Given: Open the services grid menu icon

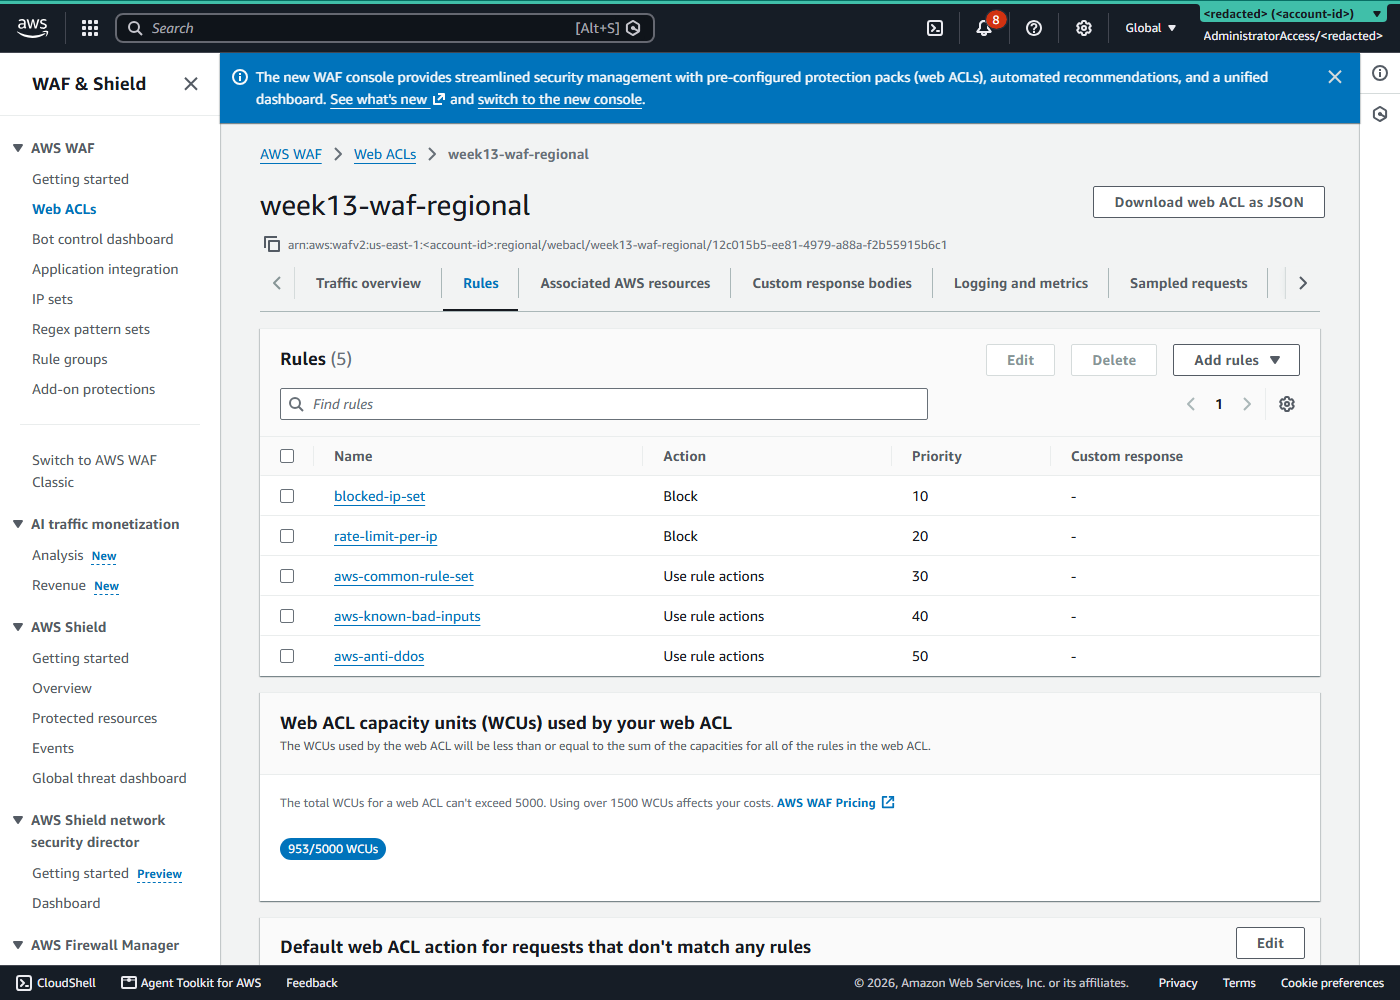Looking at the screenshot, I should pyautogui.click(x=90, y=28).
